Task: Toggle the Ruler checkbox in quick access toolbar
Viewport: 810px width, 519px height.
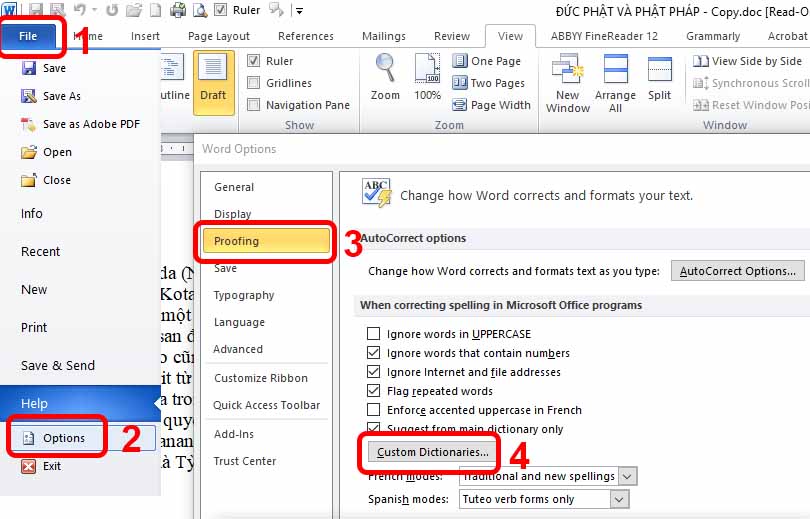Action: pyautogui.click(x=221, y=10)
